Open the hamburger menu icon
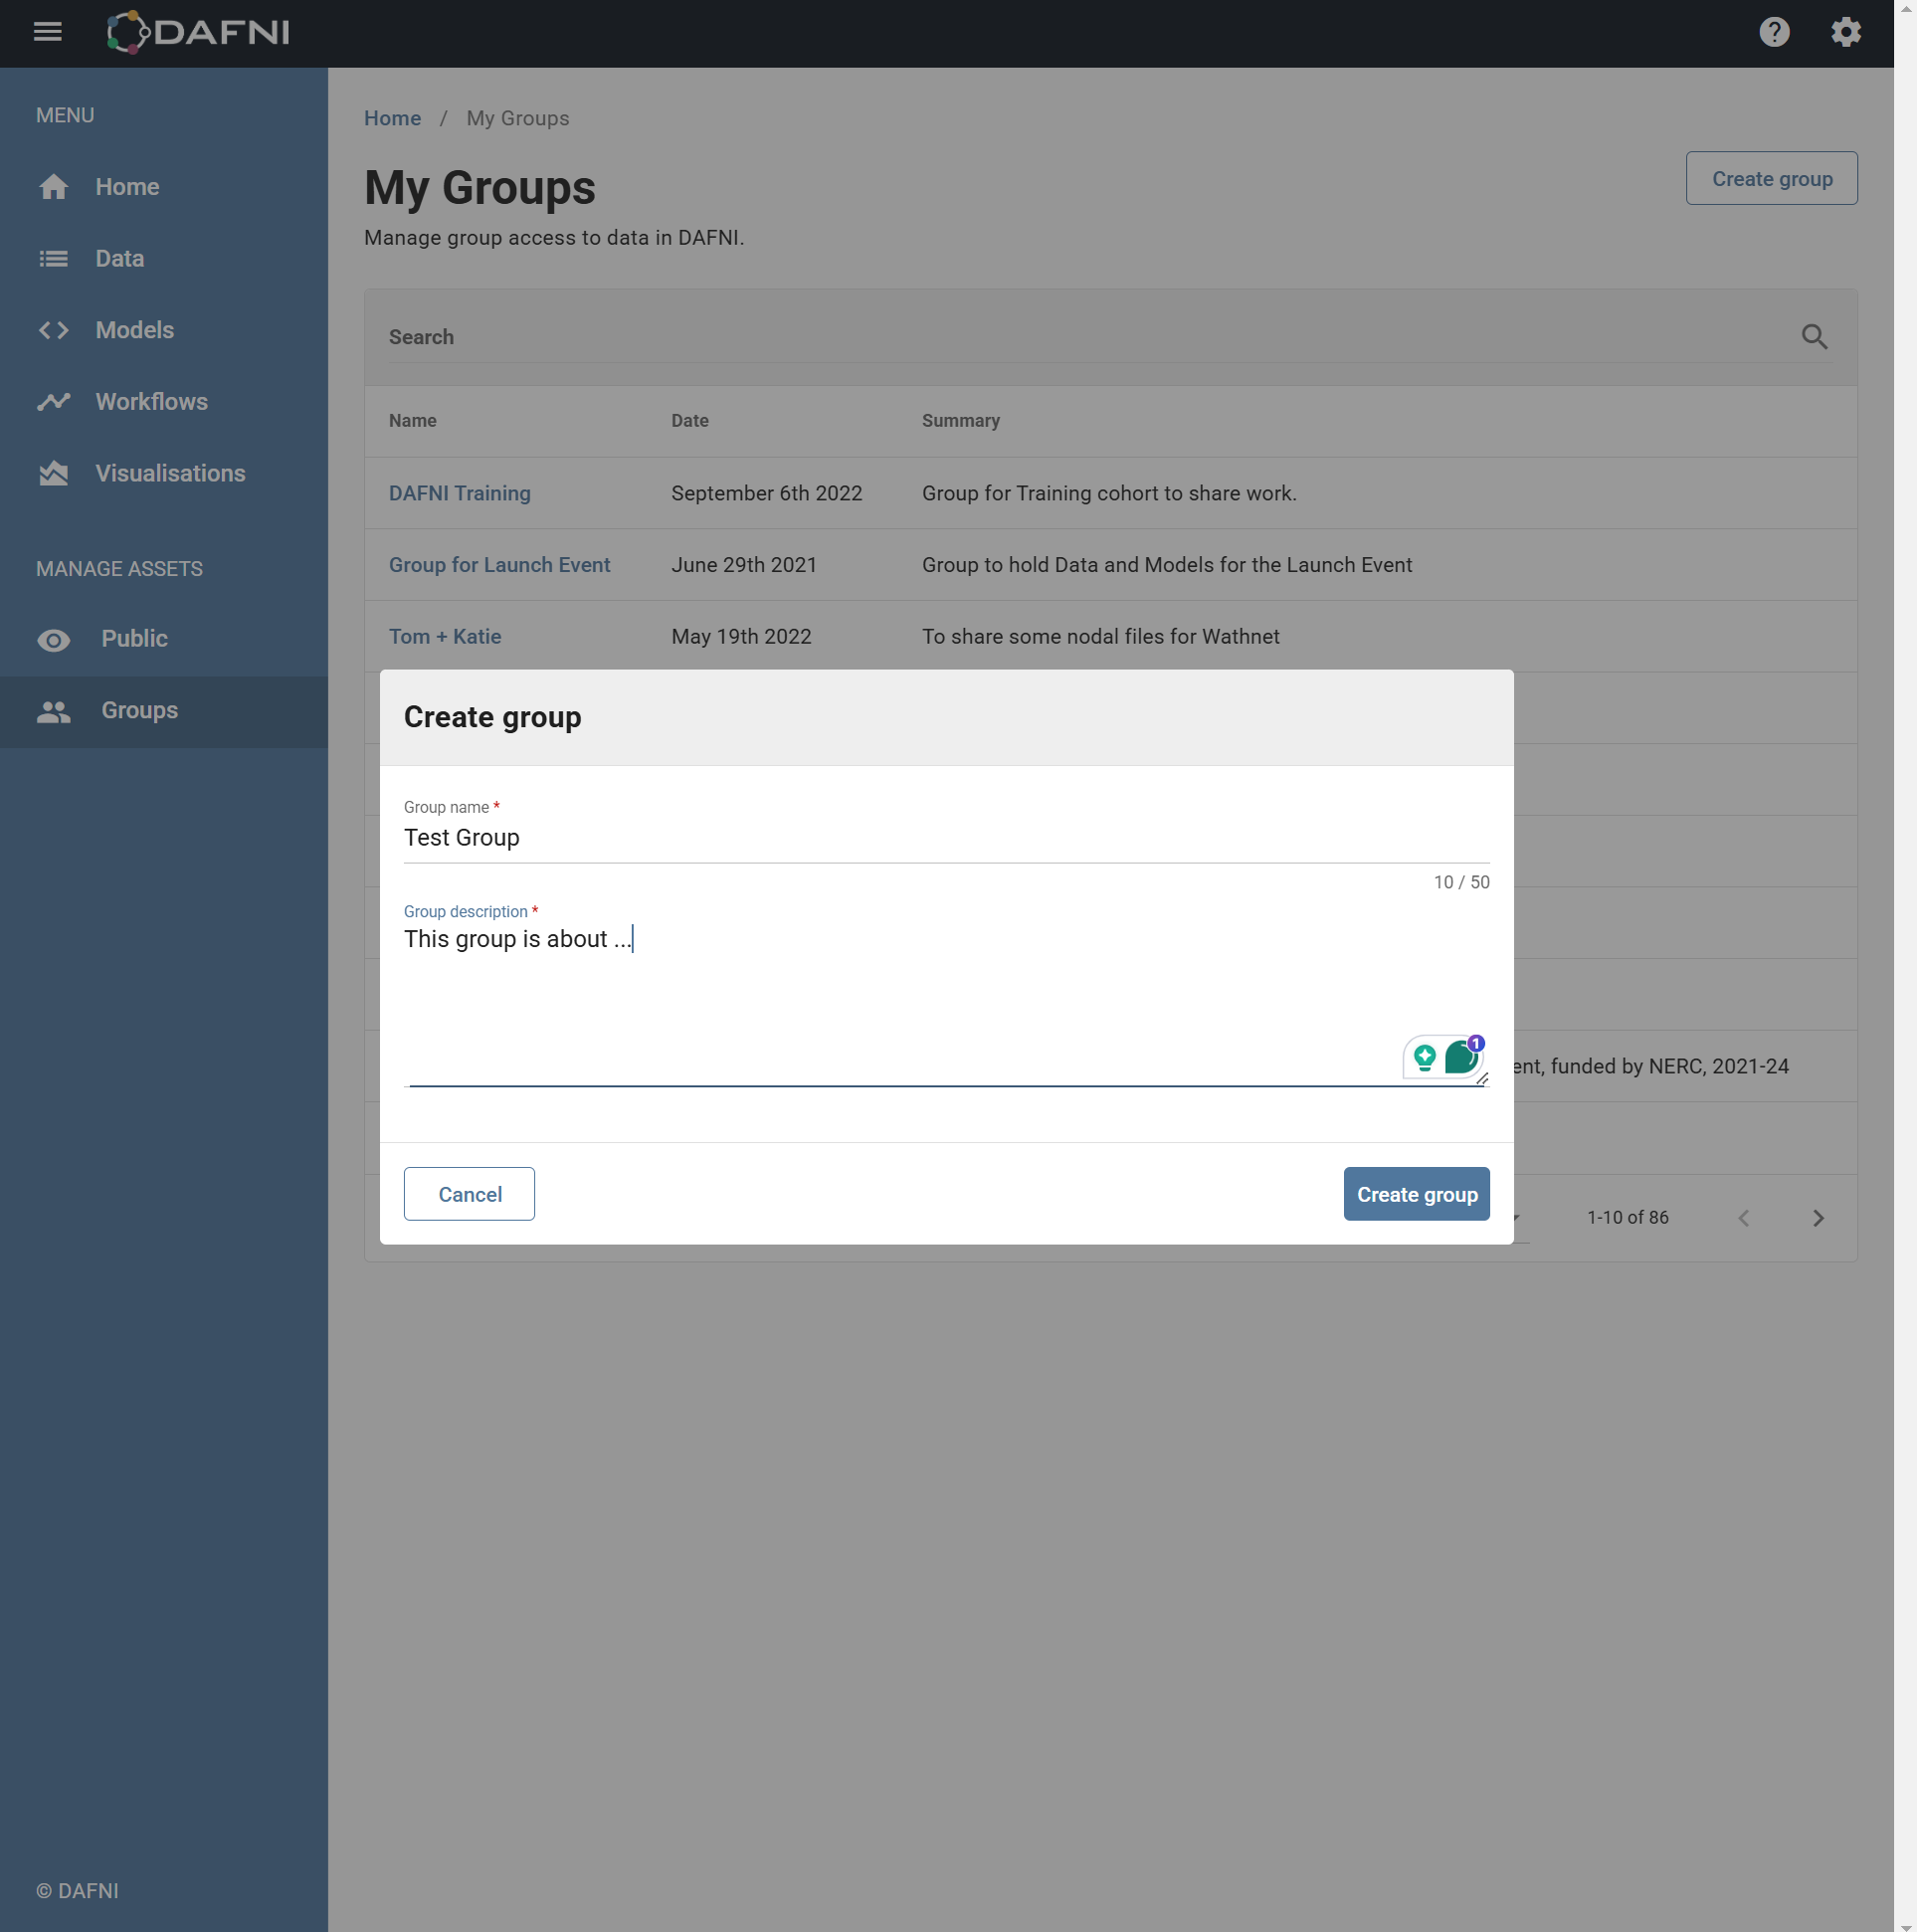The height and width of the screenshot is (1932, 1917). point(47,32)
